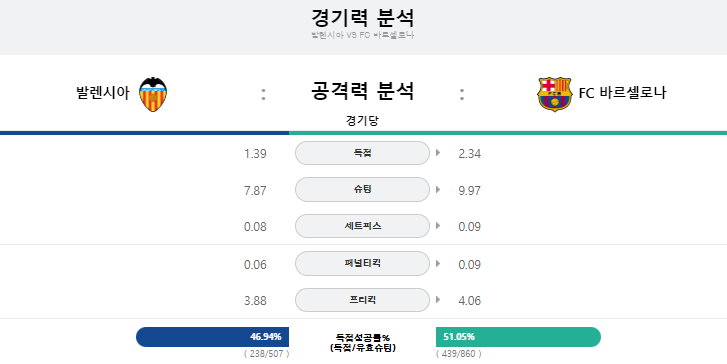Select the 페널티킥 stat button

pos(363,263)
